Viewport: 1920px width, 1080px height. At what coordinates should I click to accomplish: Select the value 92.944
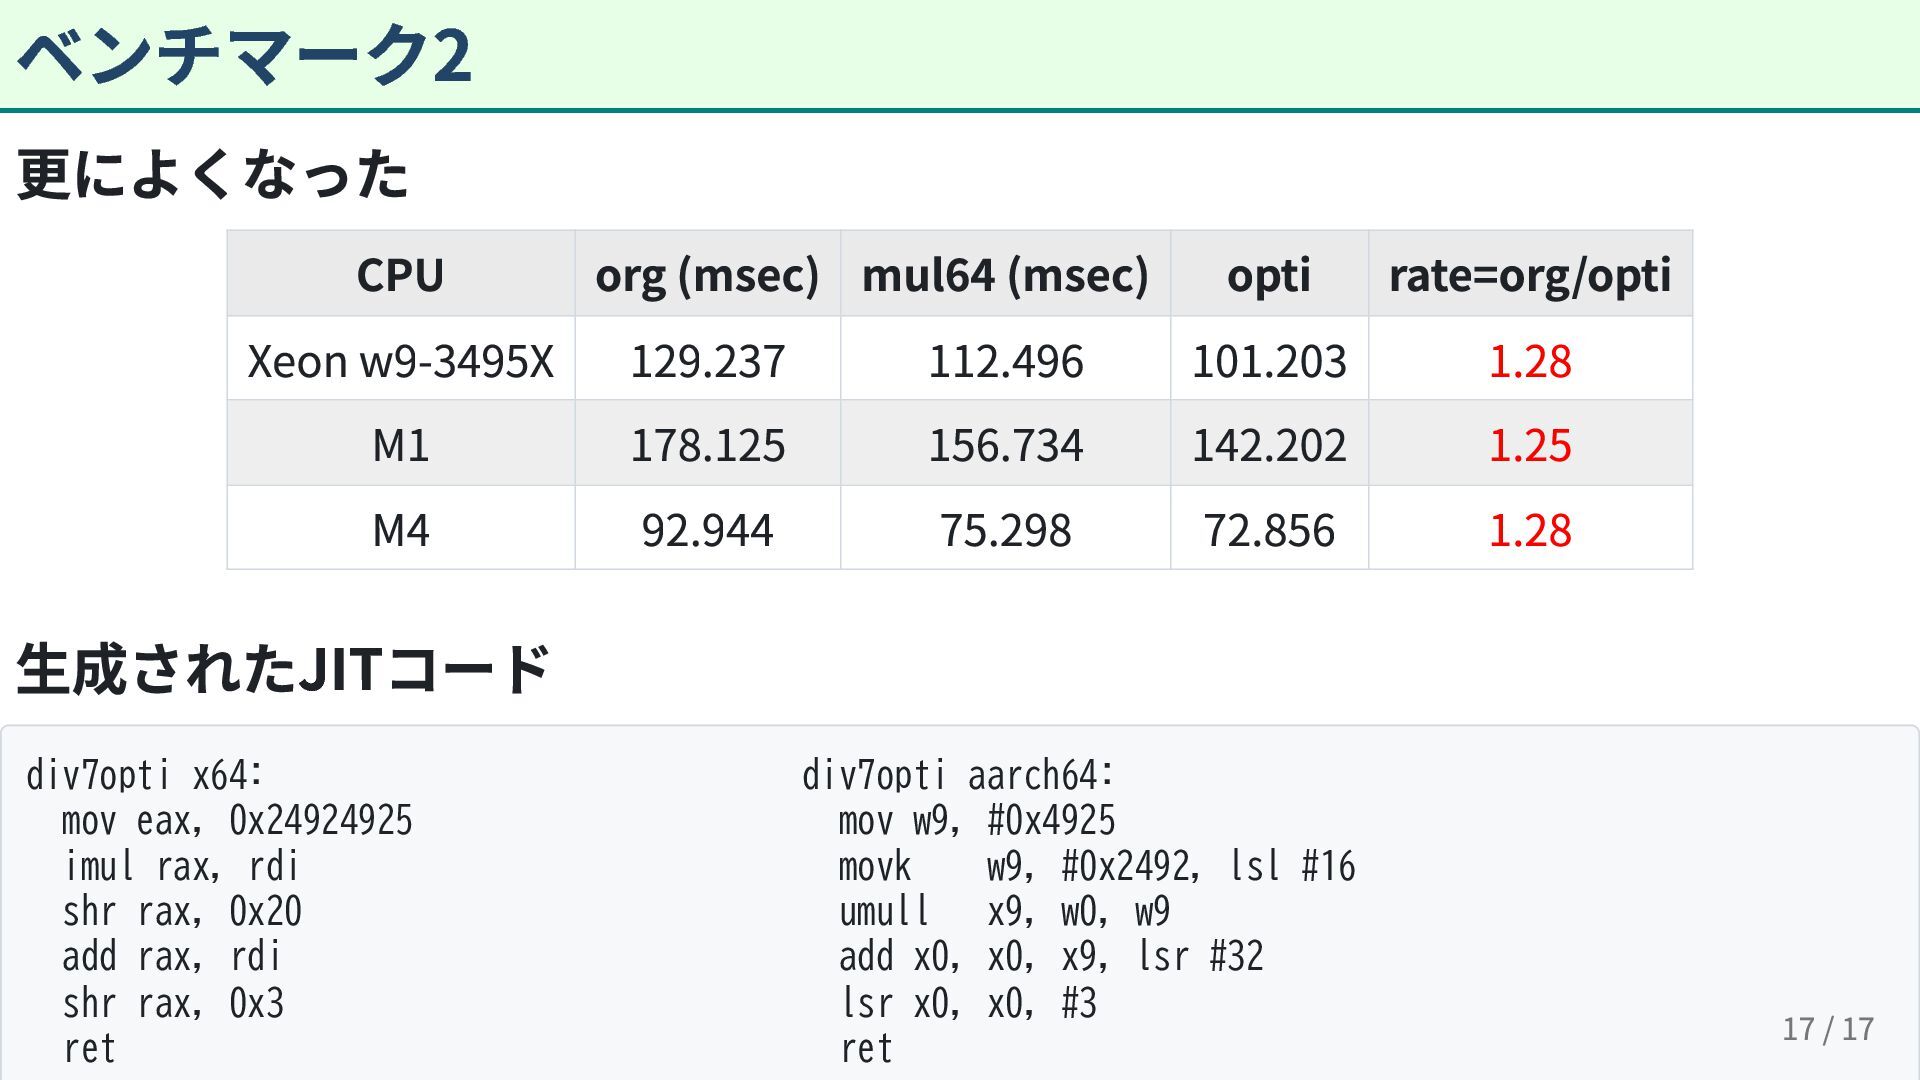[x=707, y=529]
